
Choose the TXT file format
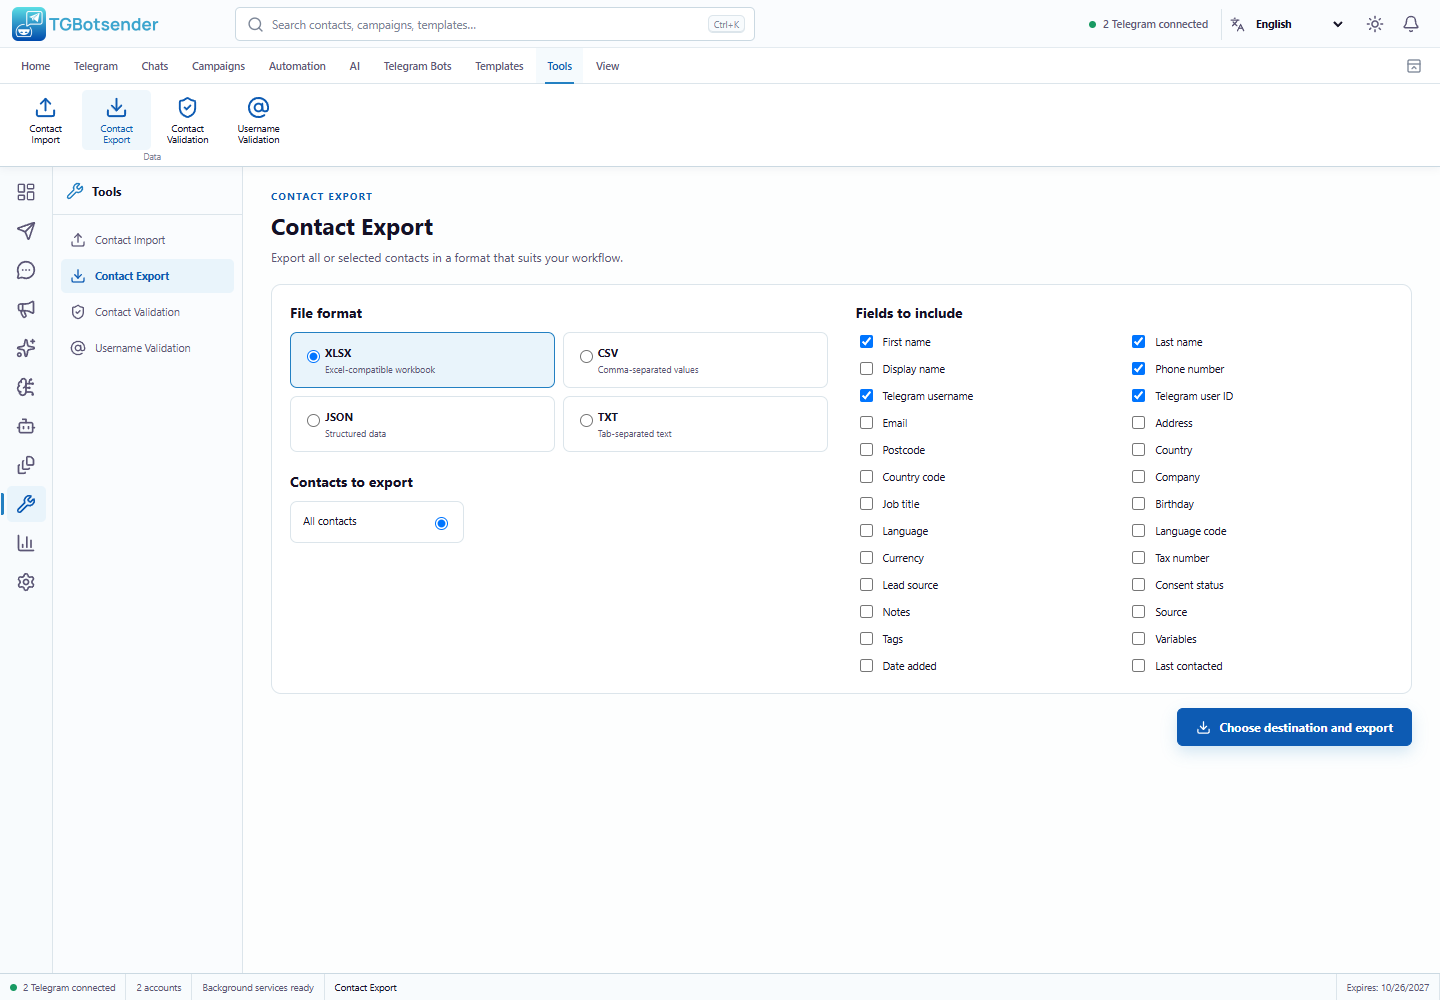point(695,424)
